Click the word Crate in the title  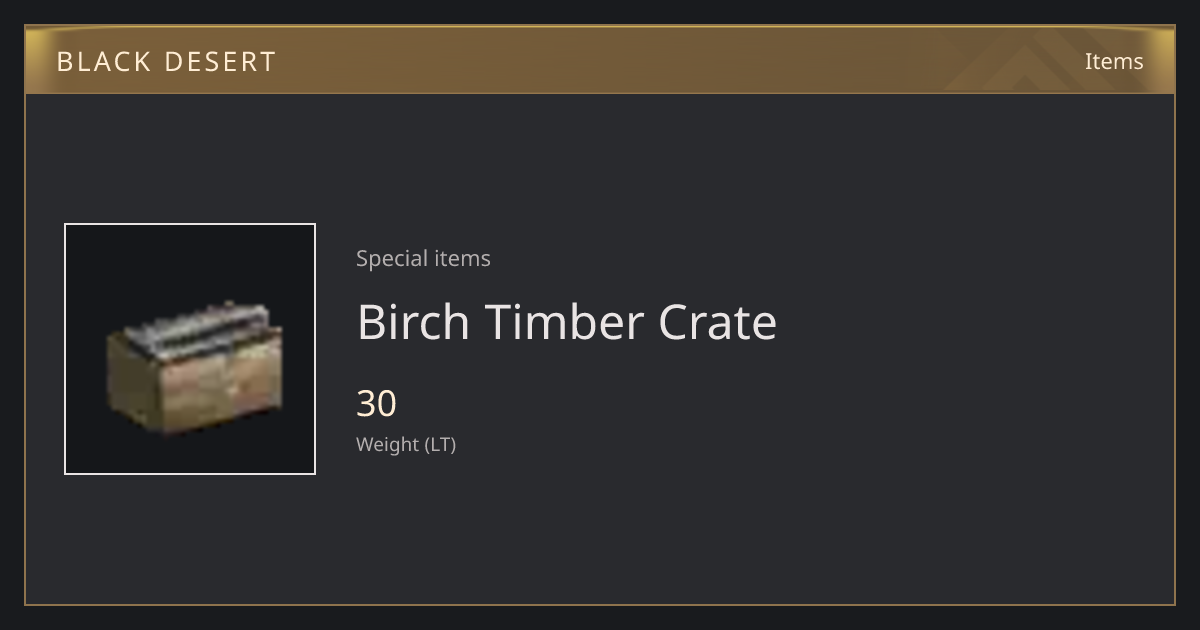point(718,322)
